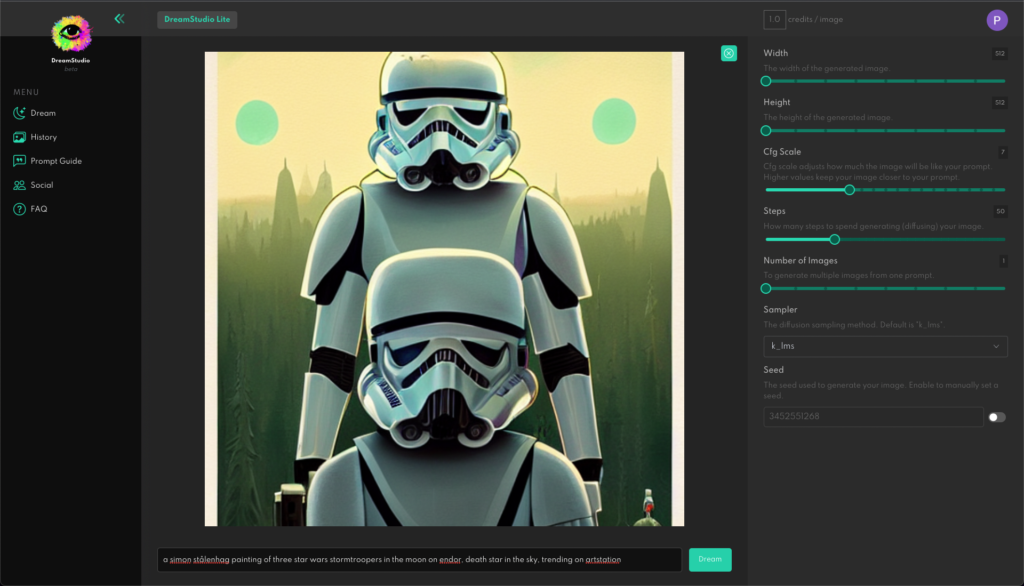Click the Cfg Scale slider handle
This screenshot has height=586, width=1024.
pos(849,190)
